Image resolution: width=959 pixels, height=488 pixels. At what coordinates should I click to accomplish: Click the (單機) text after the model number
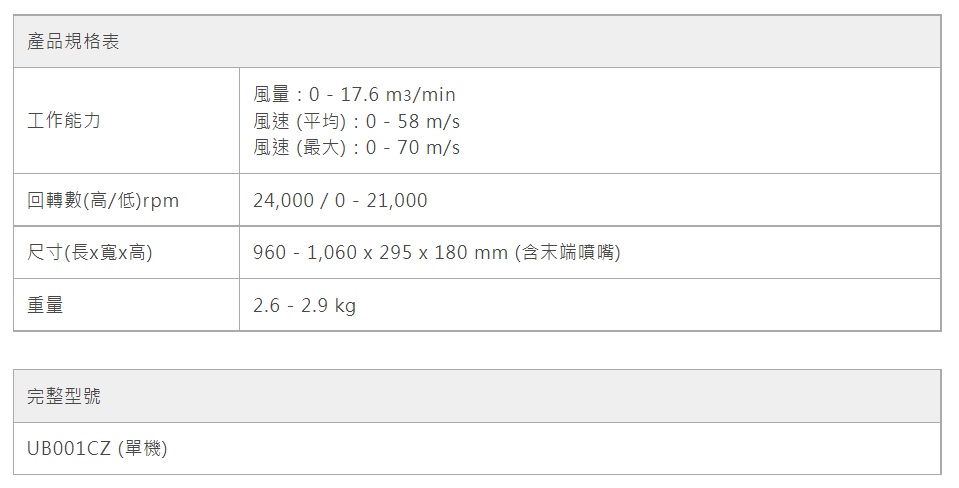142,449
